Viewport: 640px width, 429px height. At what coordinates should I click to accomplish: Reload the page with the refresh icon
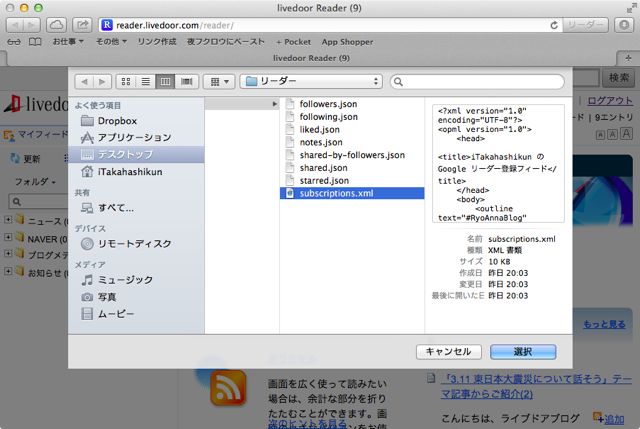tap(554, 25)
